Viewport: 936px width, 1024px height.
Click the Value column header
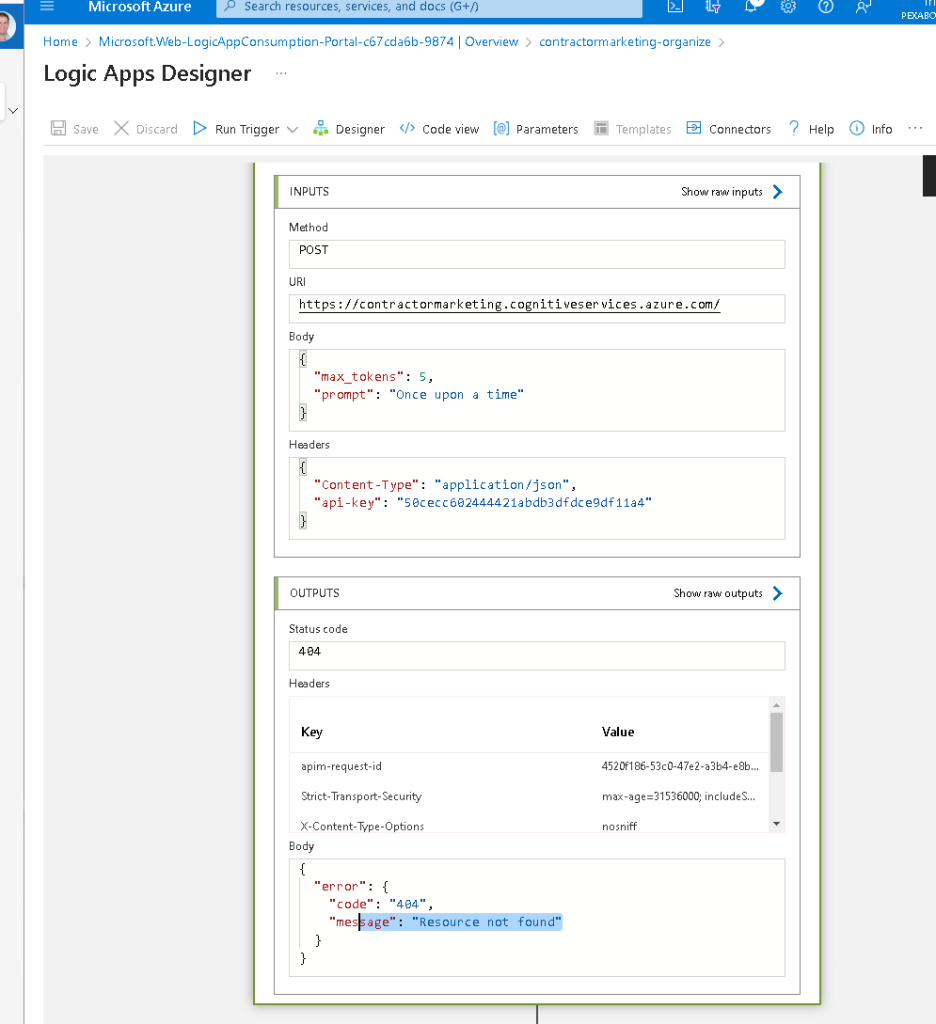tap(618, 732)
